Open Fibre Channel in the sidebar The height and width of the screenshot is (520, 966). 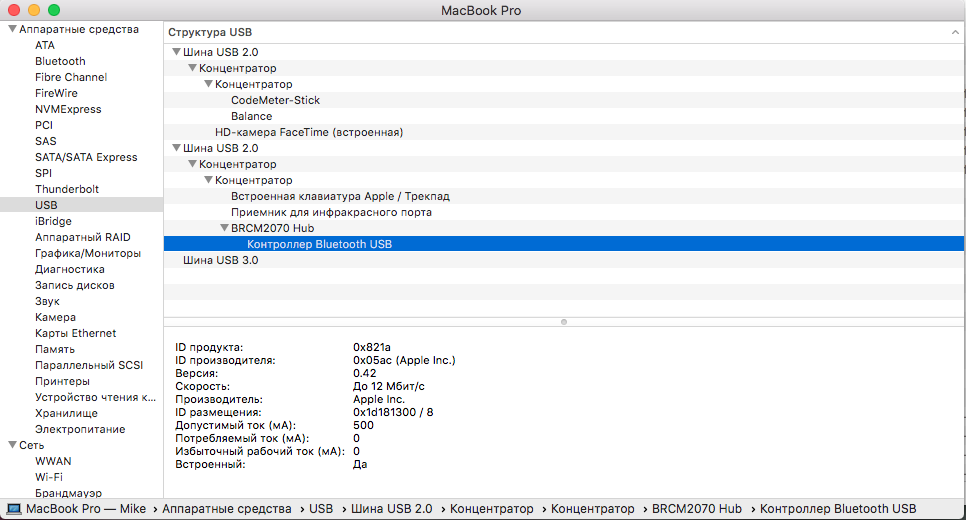pos(71,77)
